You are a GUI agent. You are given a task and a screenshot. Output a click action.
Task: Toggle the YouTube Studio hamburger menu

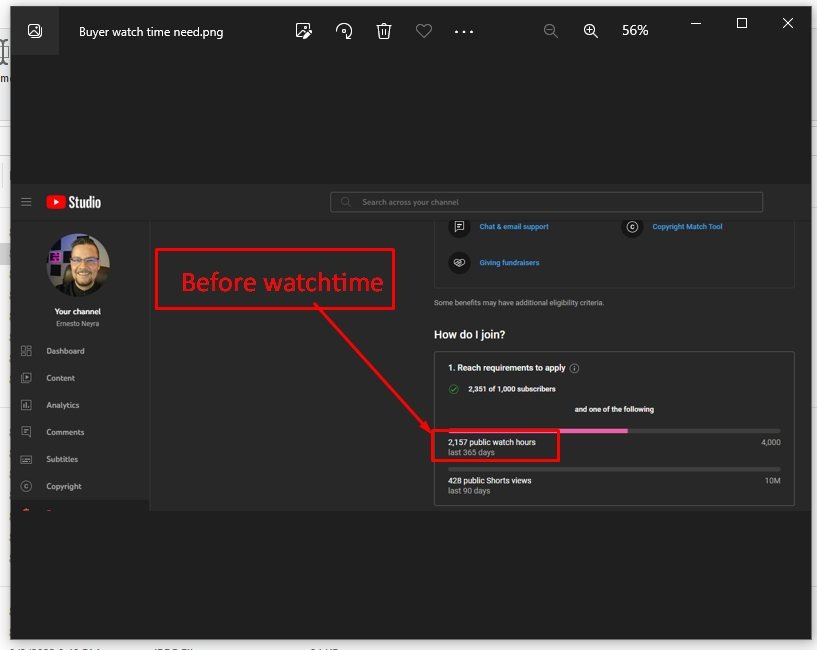pos(26,202)
